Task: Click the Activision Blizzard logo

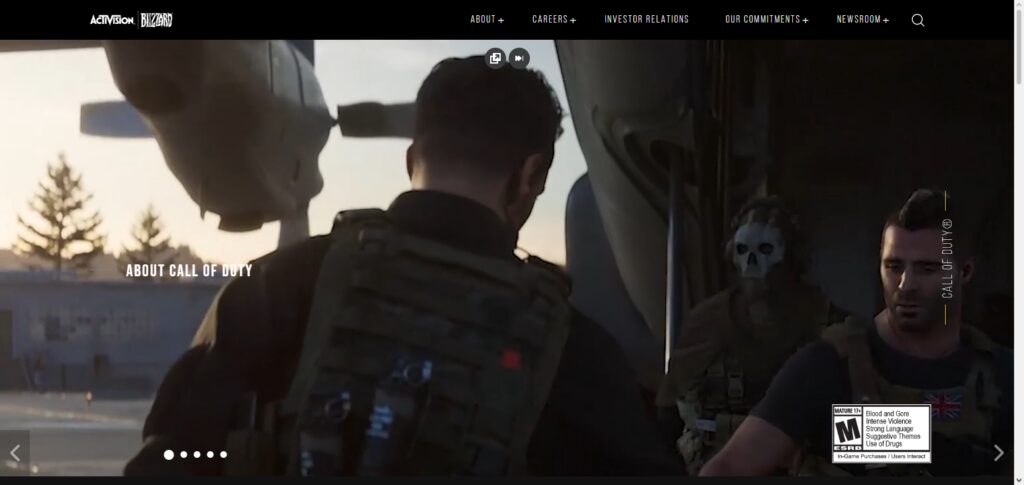Action: (131, 20)
